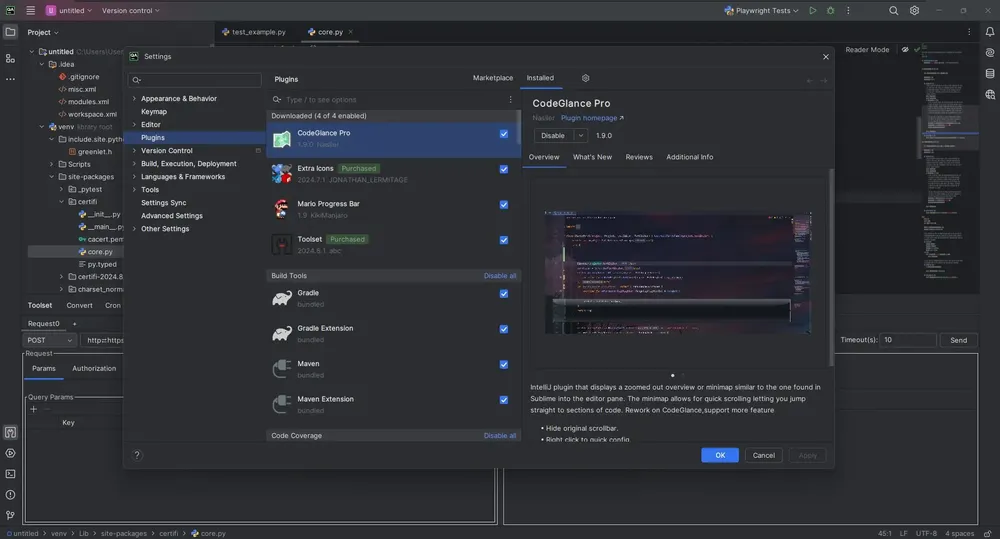Open Disable button dropdown arrow
This screenshot has height=539, width=1000.
click(x=580, y=135)
